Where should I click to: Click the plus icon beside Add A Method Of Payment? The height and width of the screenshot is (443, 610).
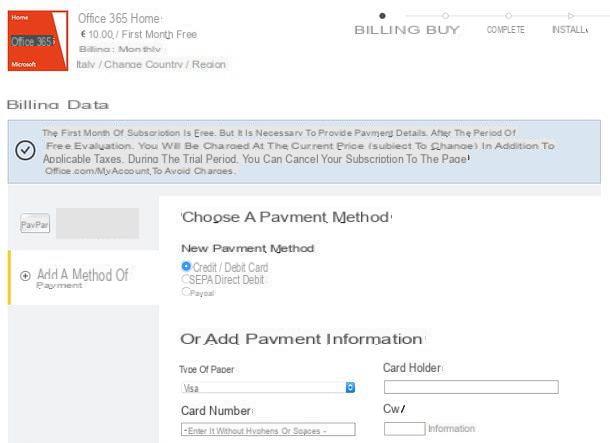25,276
